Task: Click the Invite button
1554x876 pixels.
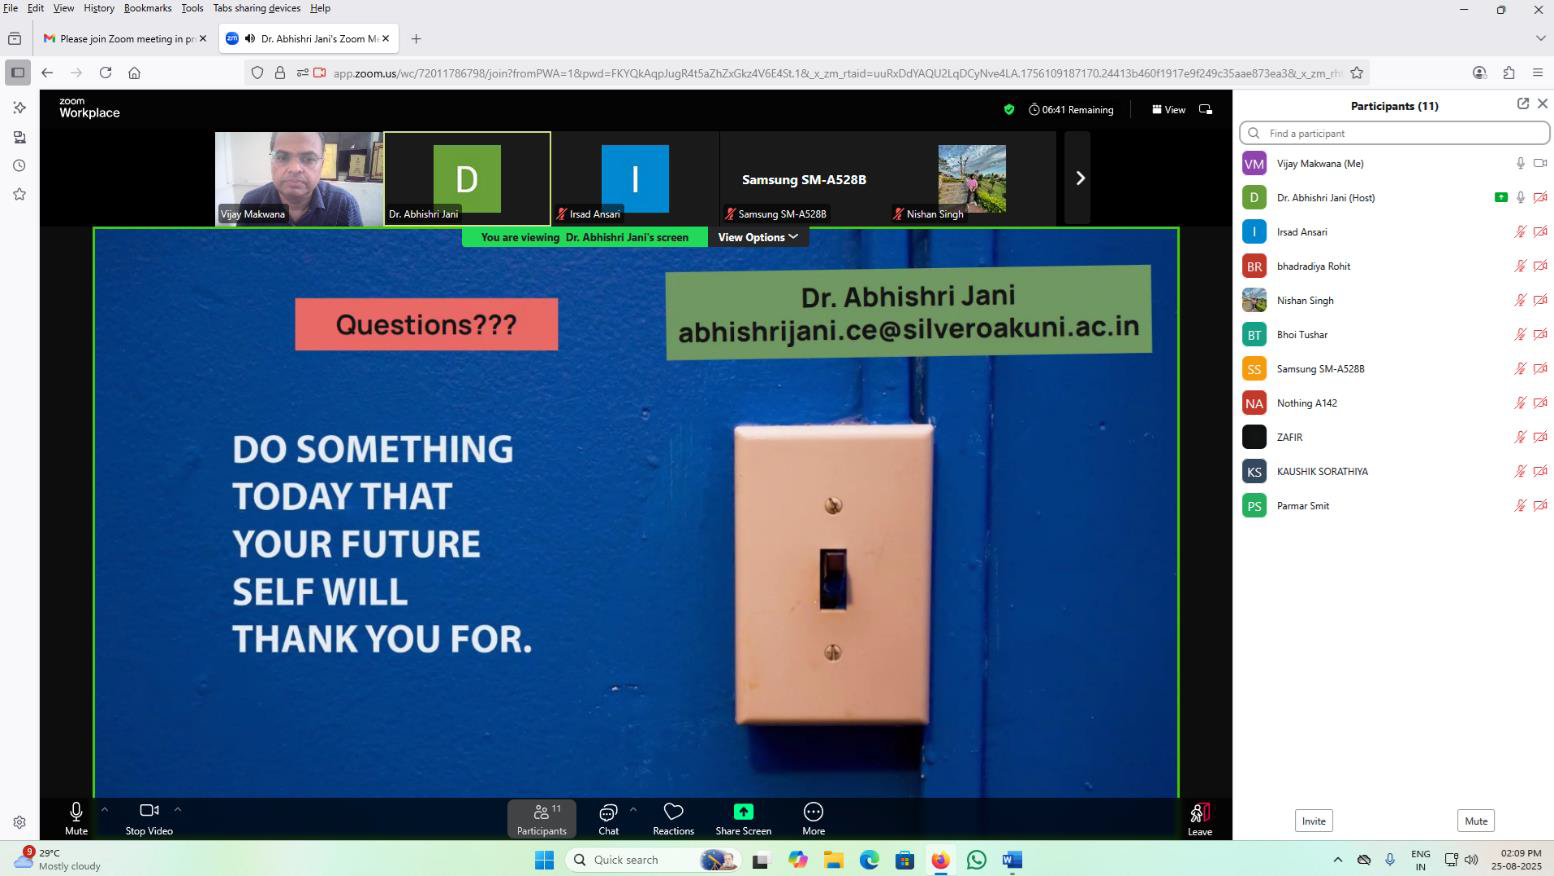Action: 1313,821
